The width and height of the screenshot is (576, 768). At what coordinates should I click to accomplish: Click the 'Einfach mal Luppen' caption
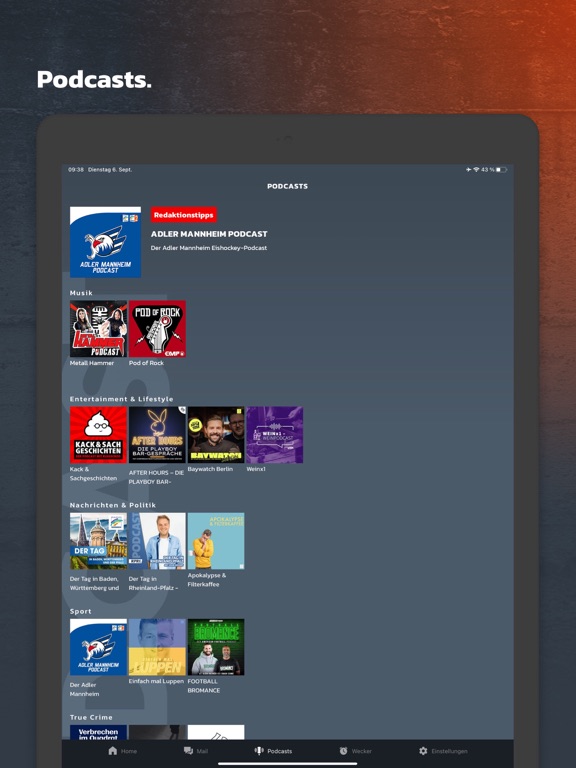156,681
